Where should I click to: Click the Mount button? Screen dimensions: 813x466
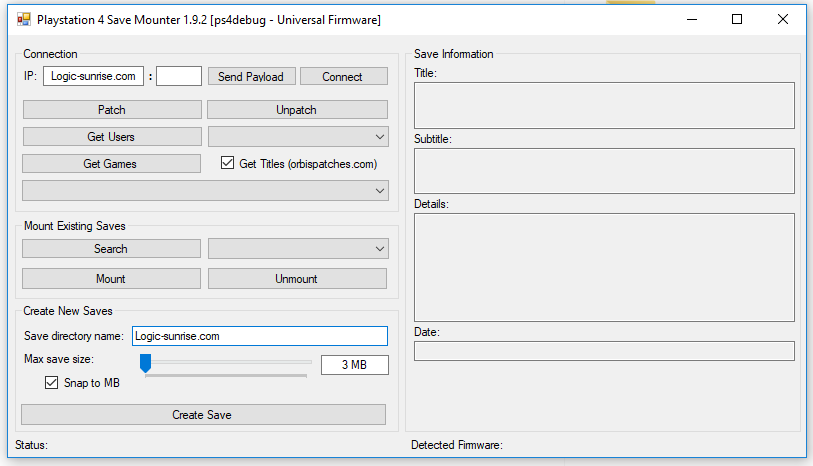(x=111, y=279)
